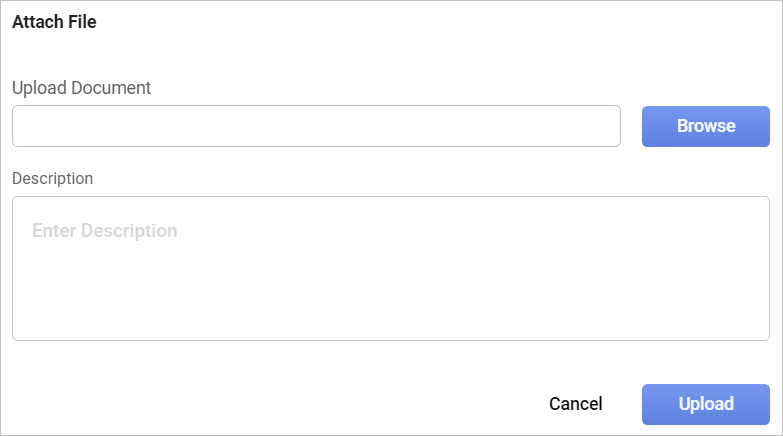
Task: Click into the Enter Description text area
Action: tap(390, 268)
